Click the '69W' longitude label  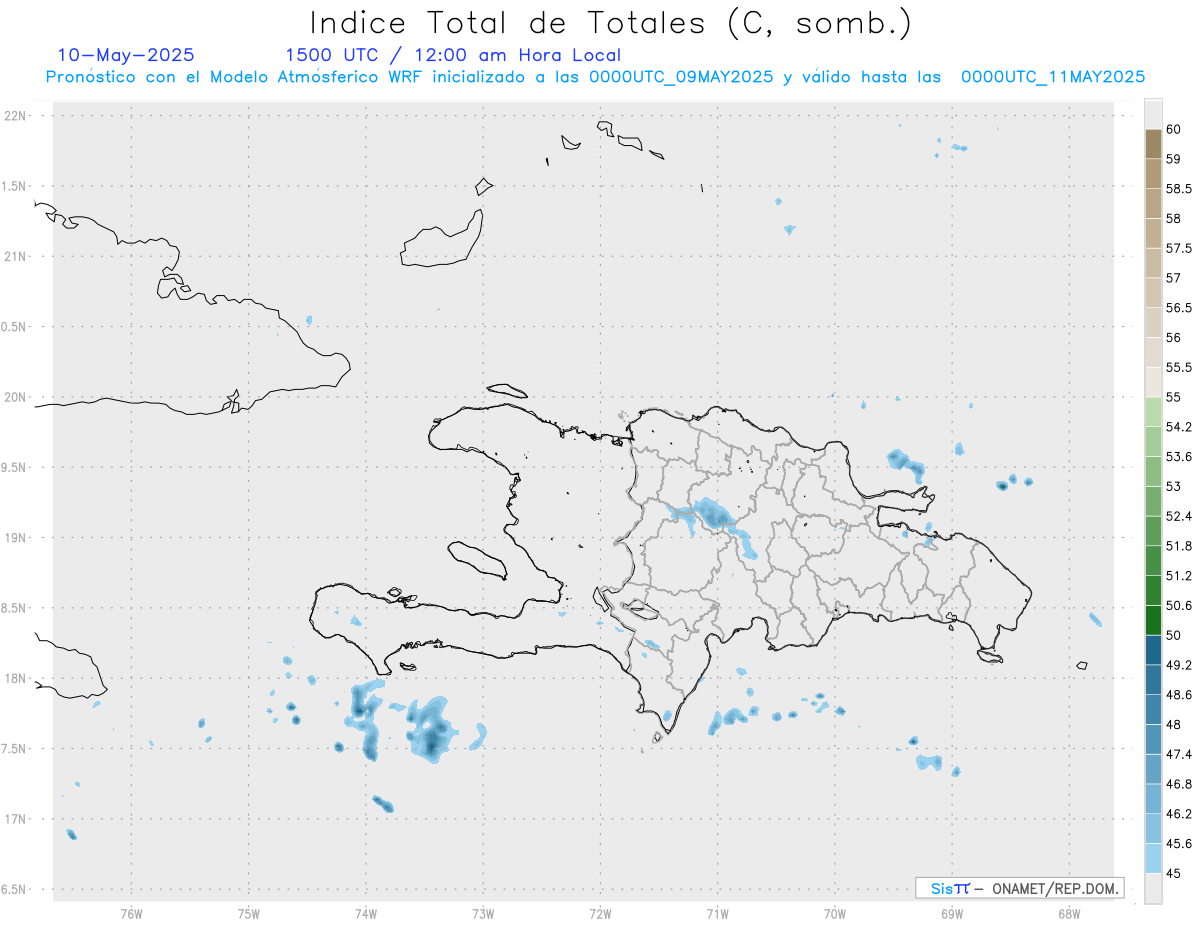(952, 913)
